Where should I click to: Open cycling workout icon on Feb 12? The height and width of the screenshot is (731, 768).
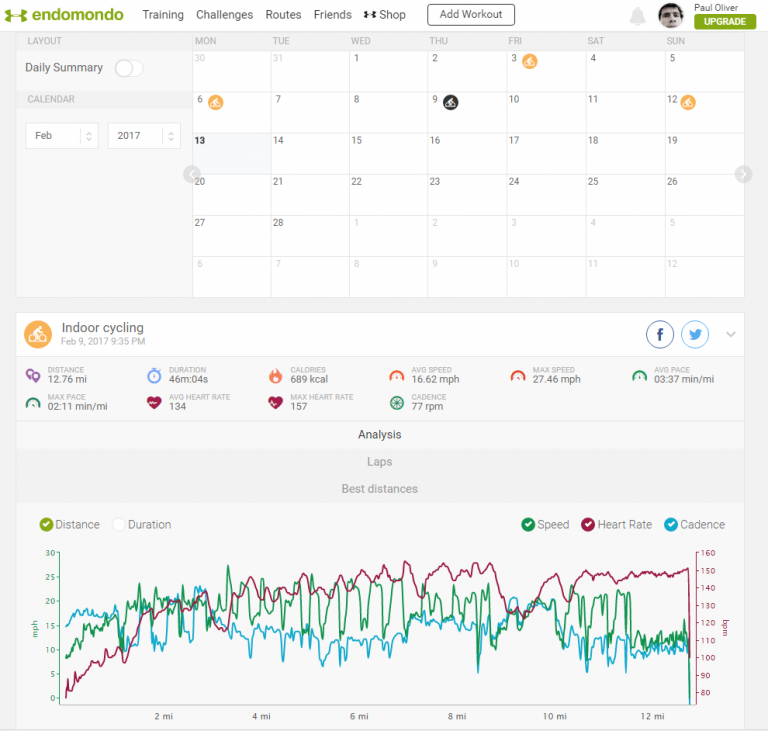[x=688, y=102]
